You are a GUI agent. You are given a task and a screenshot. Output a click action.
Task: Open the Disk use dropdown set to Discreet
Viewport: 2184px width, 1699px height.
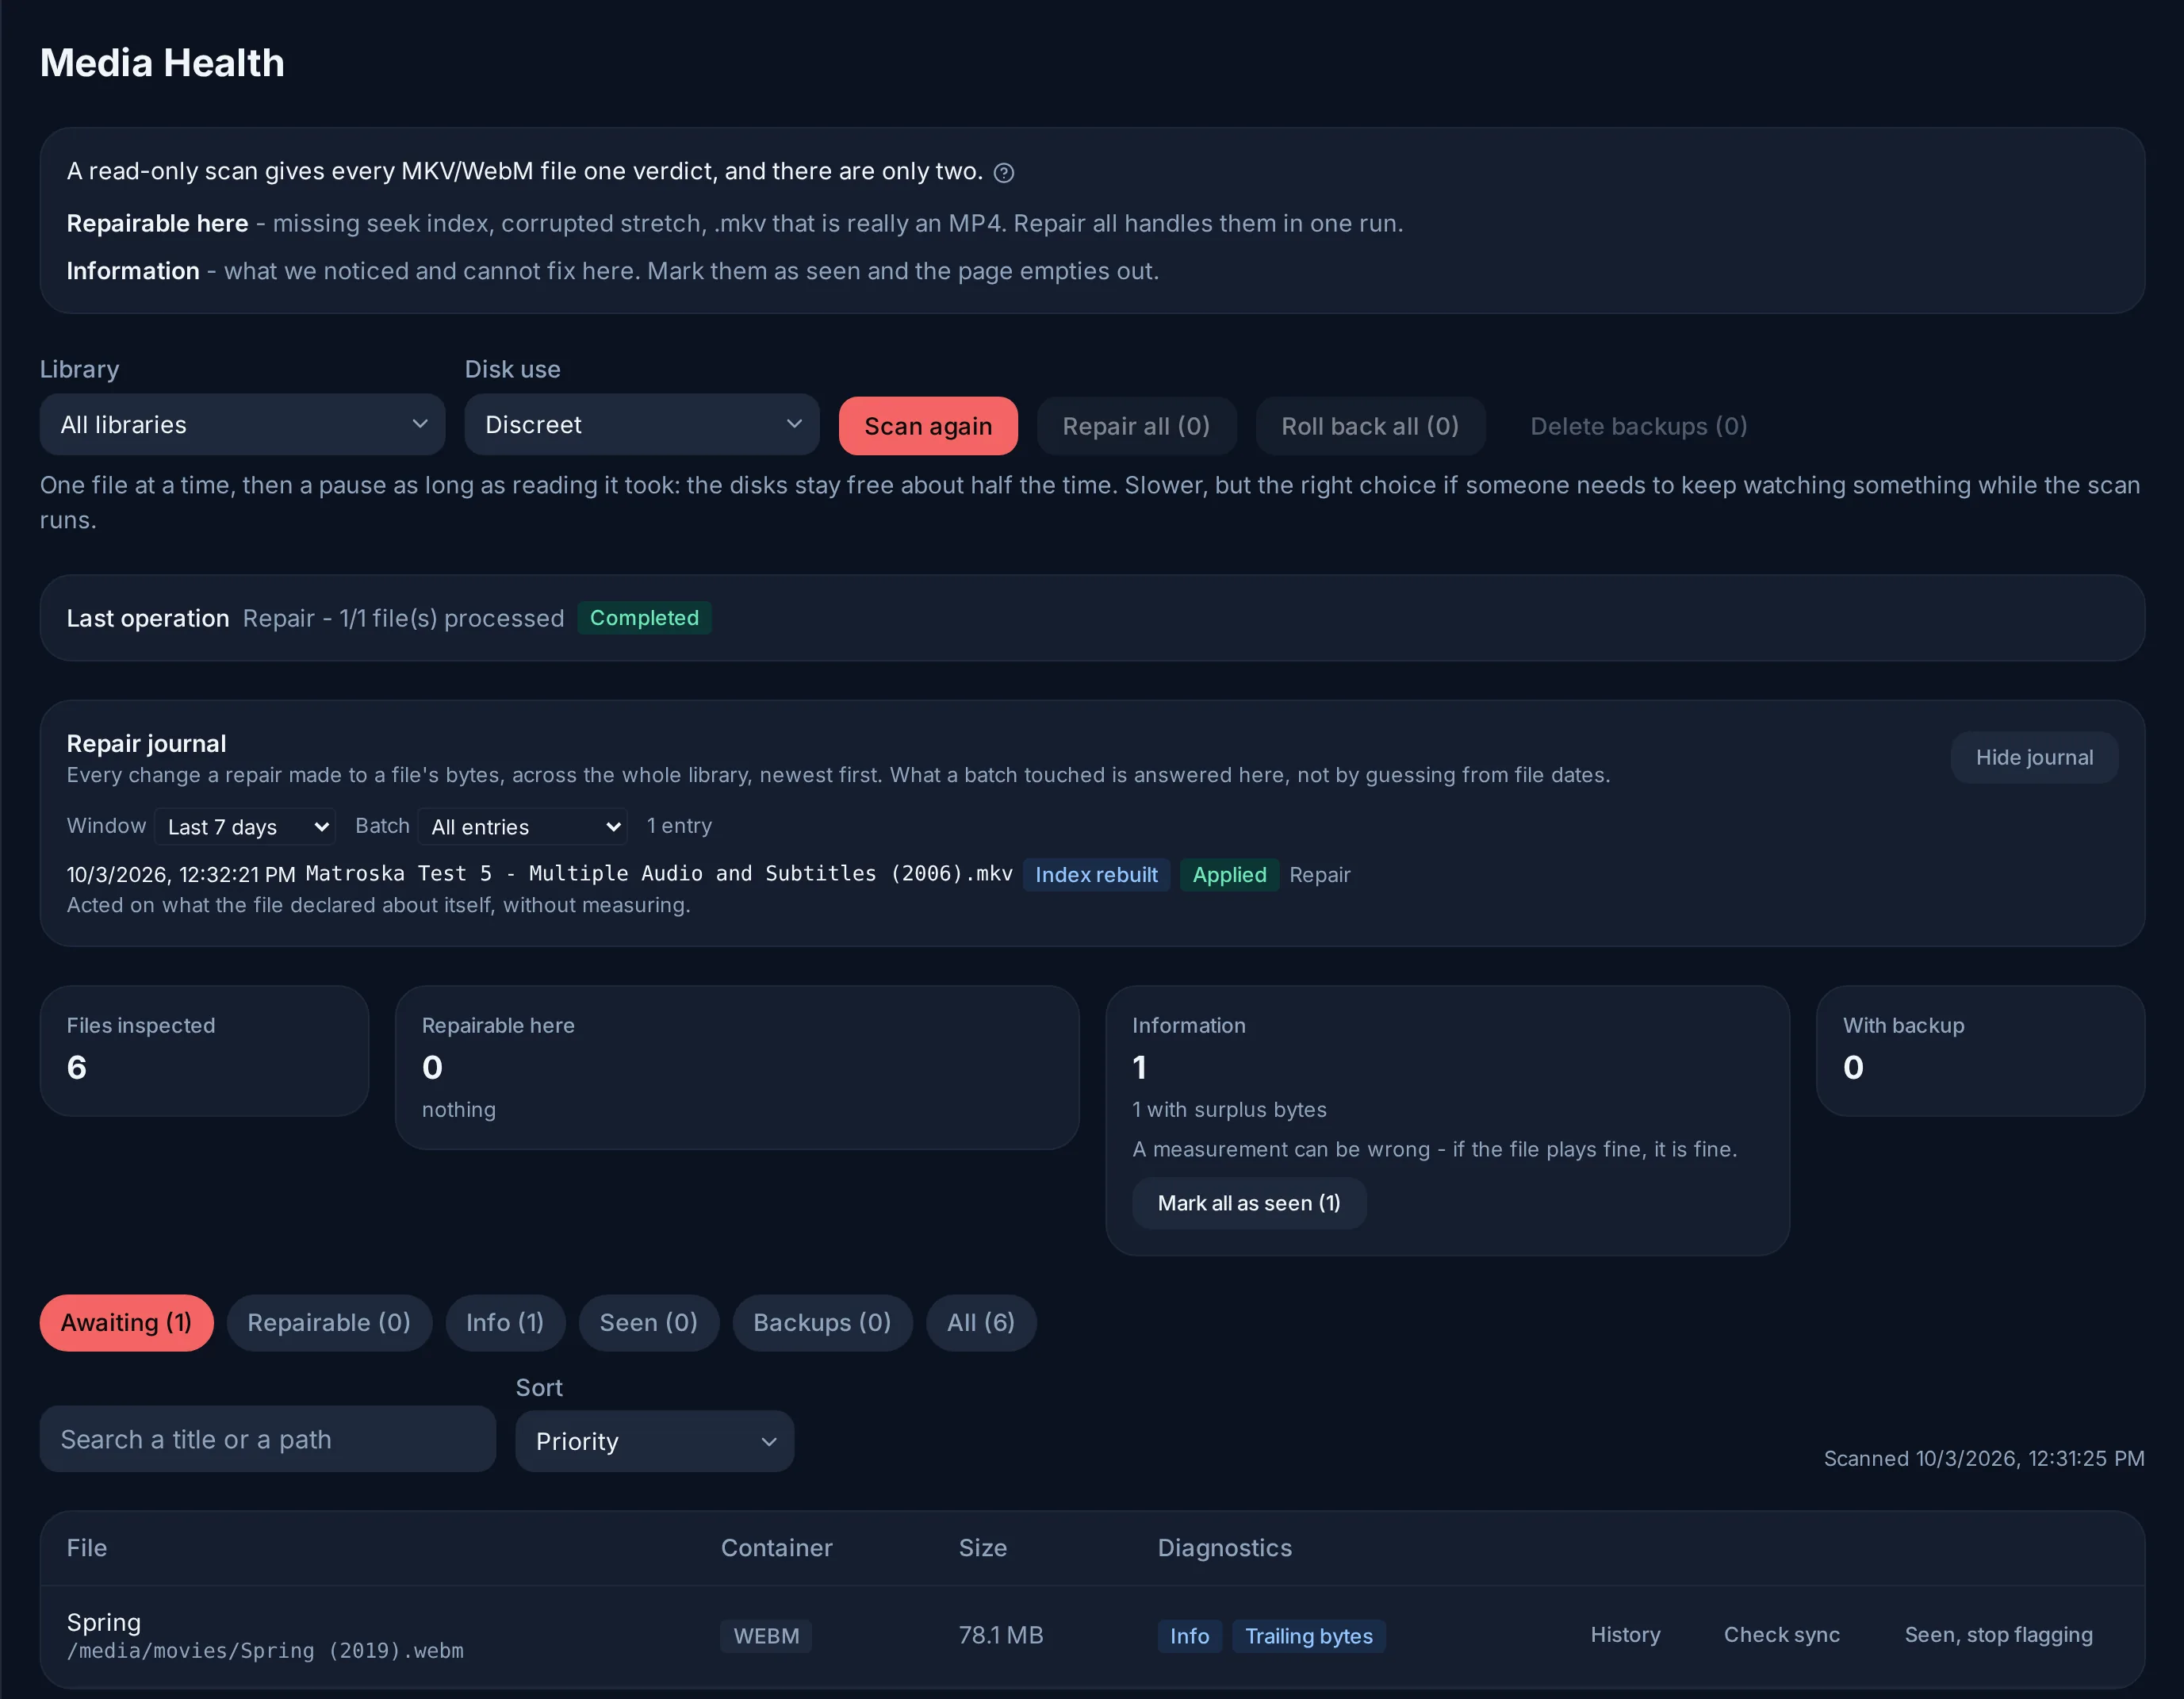pos(642,425)
